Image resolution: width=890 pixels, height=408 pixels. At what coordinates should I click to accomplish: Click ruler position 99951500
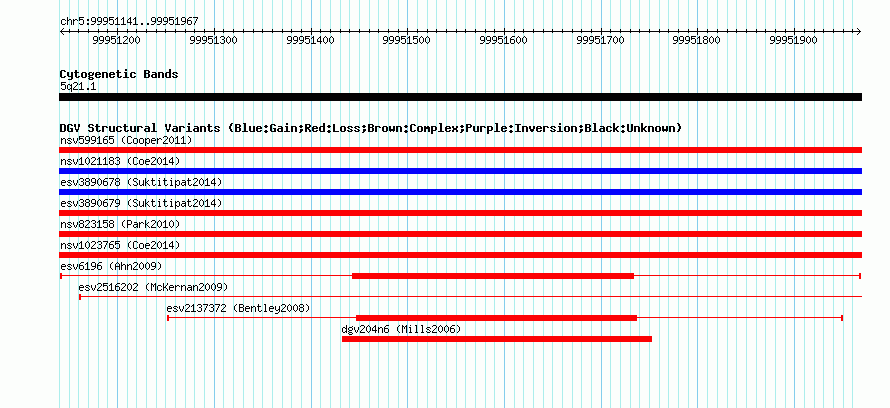tap(407, 41)
